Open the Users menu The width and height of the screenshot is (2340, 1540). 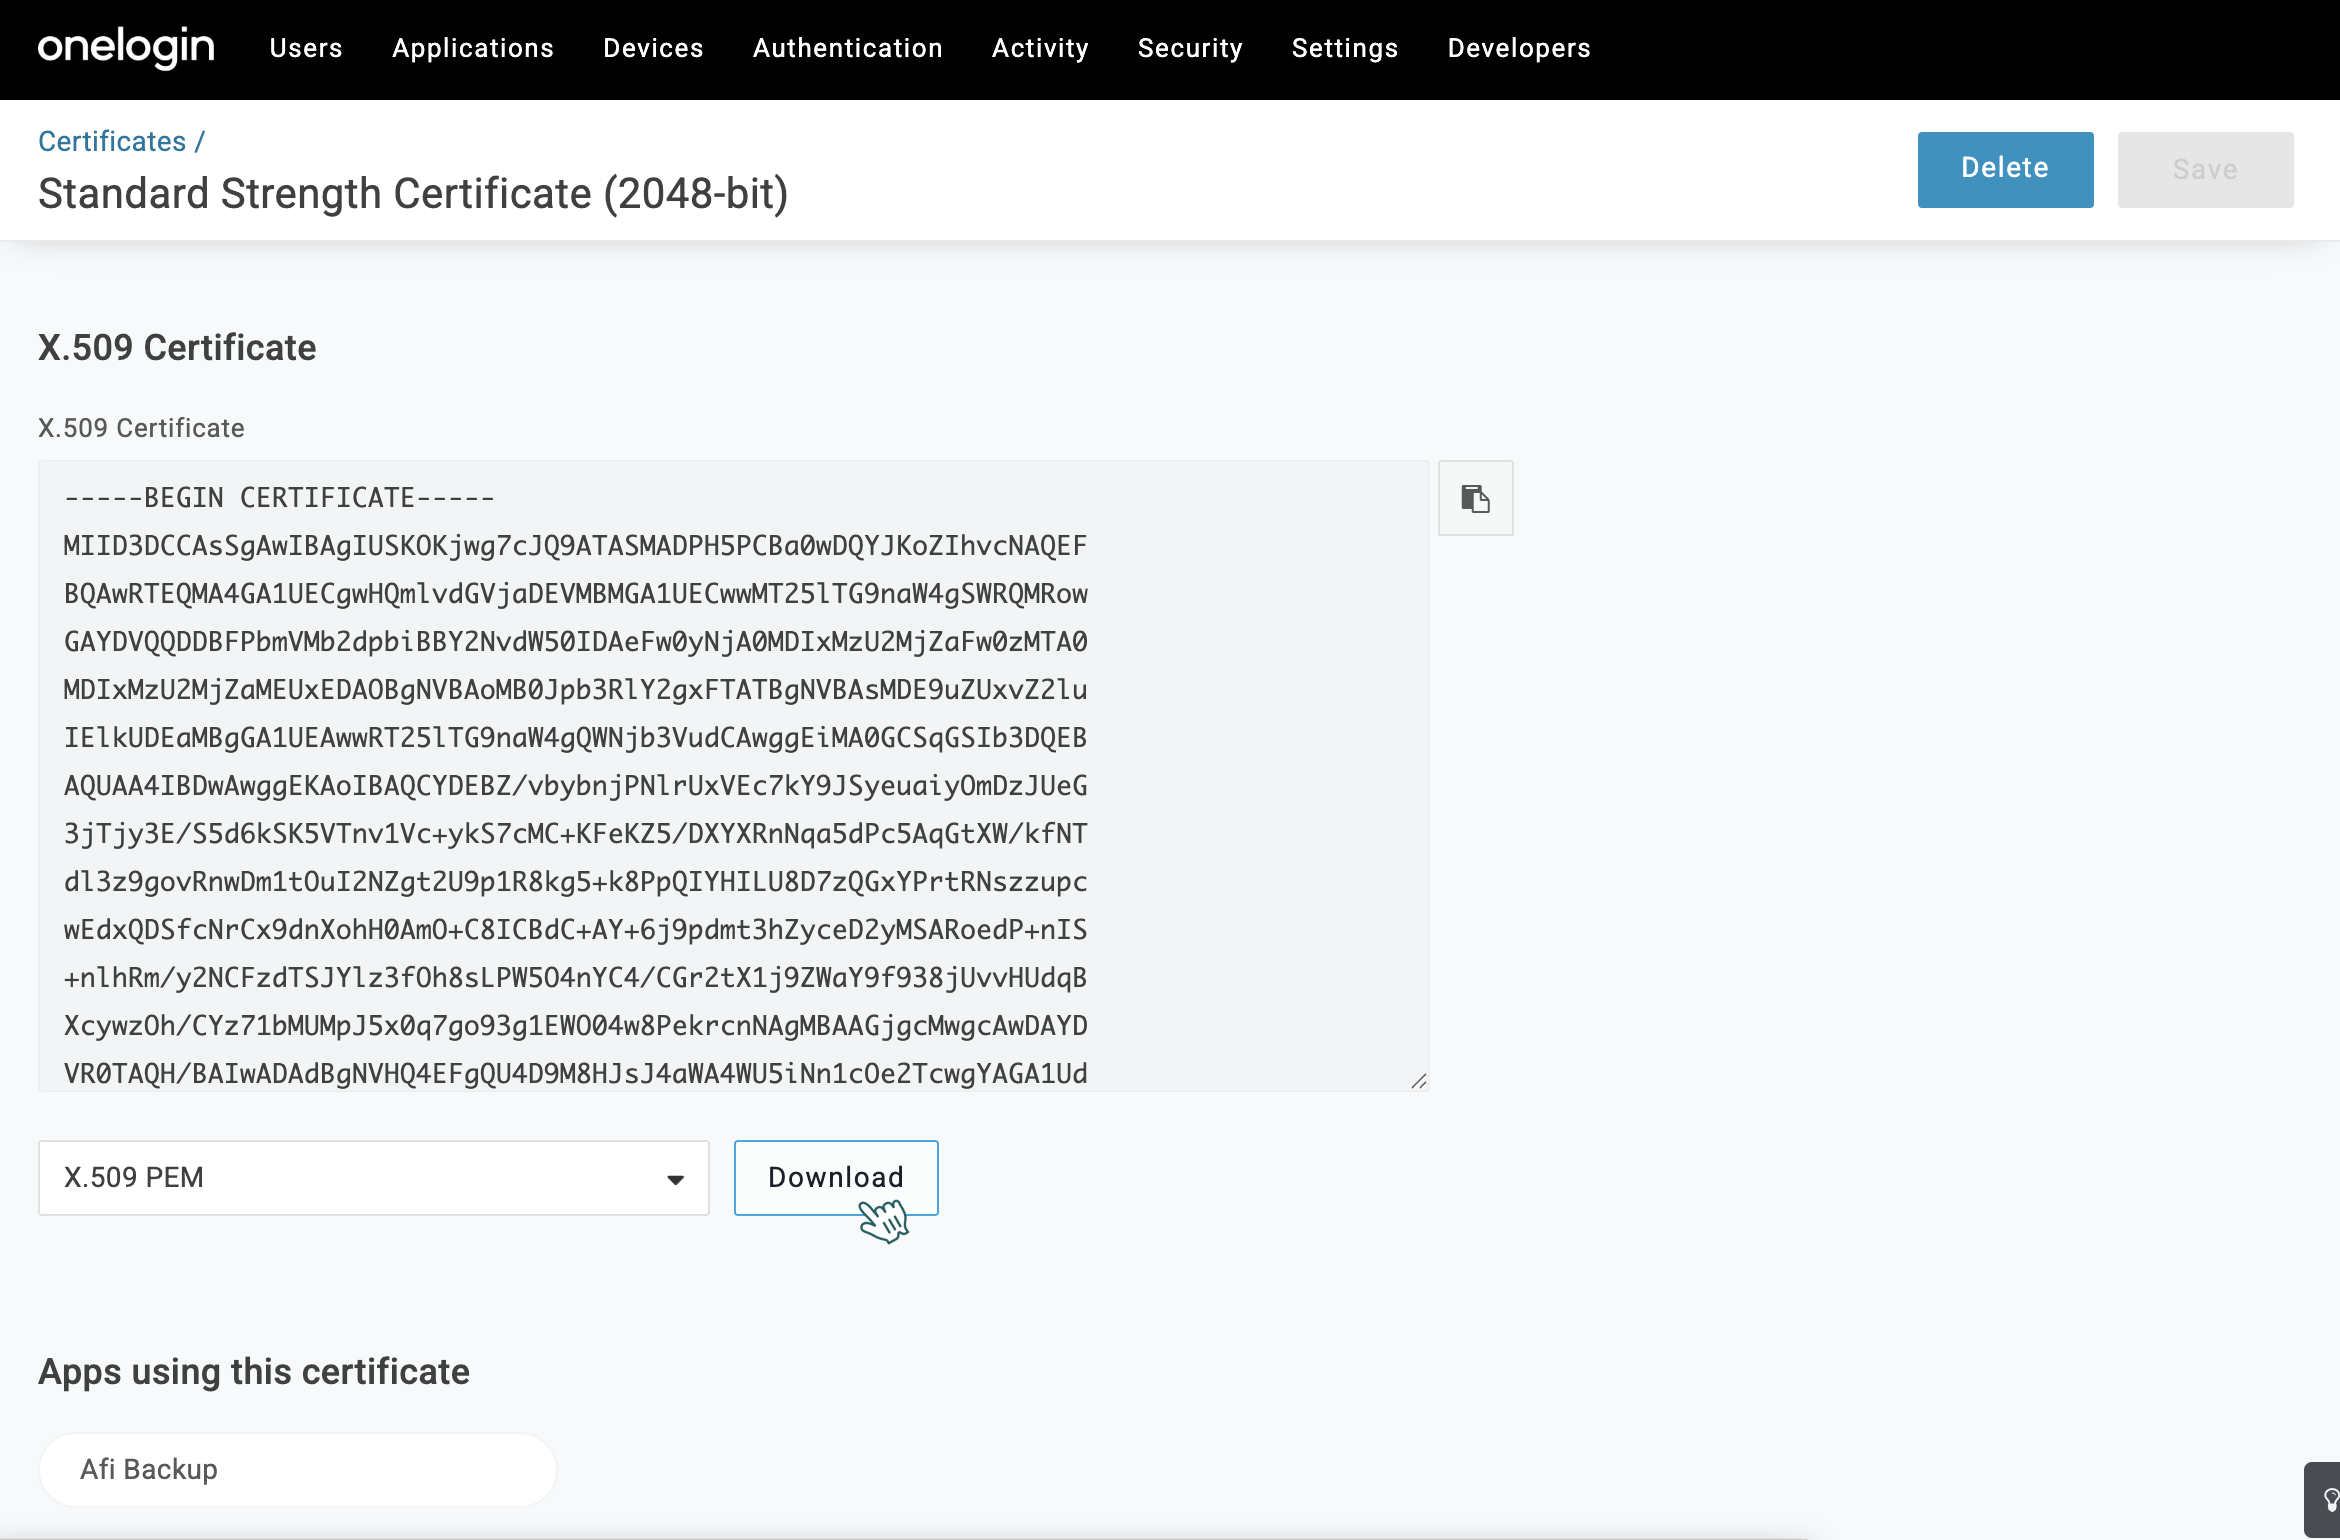tap(306, 48)
